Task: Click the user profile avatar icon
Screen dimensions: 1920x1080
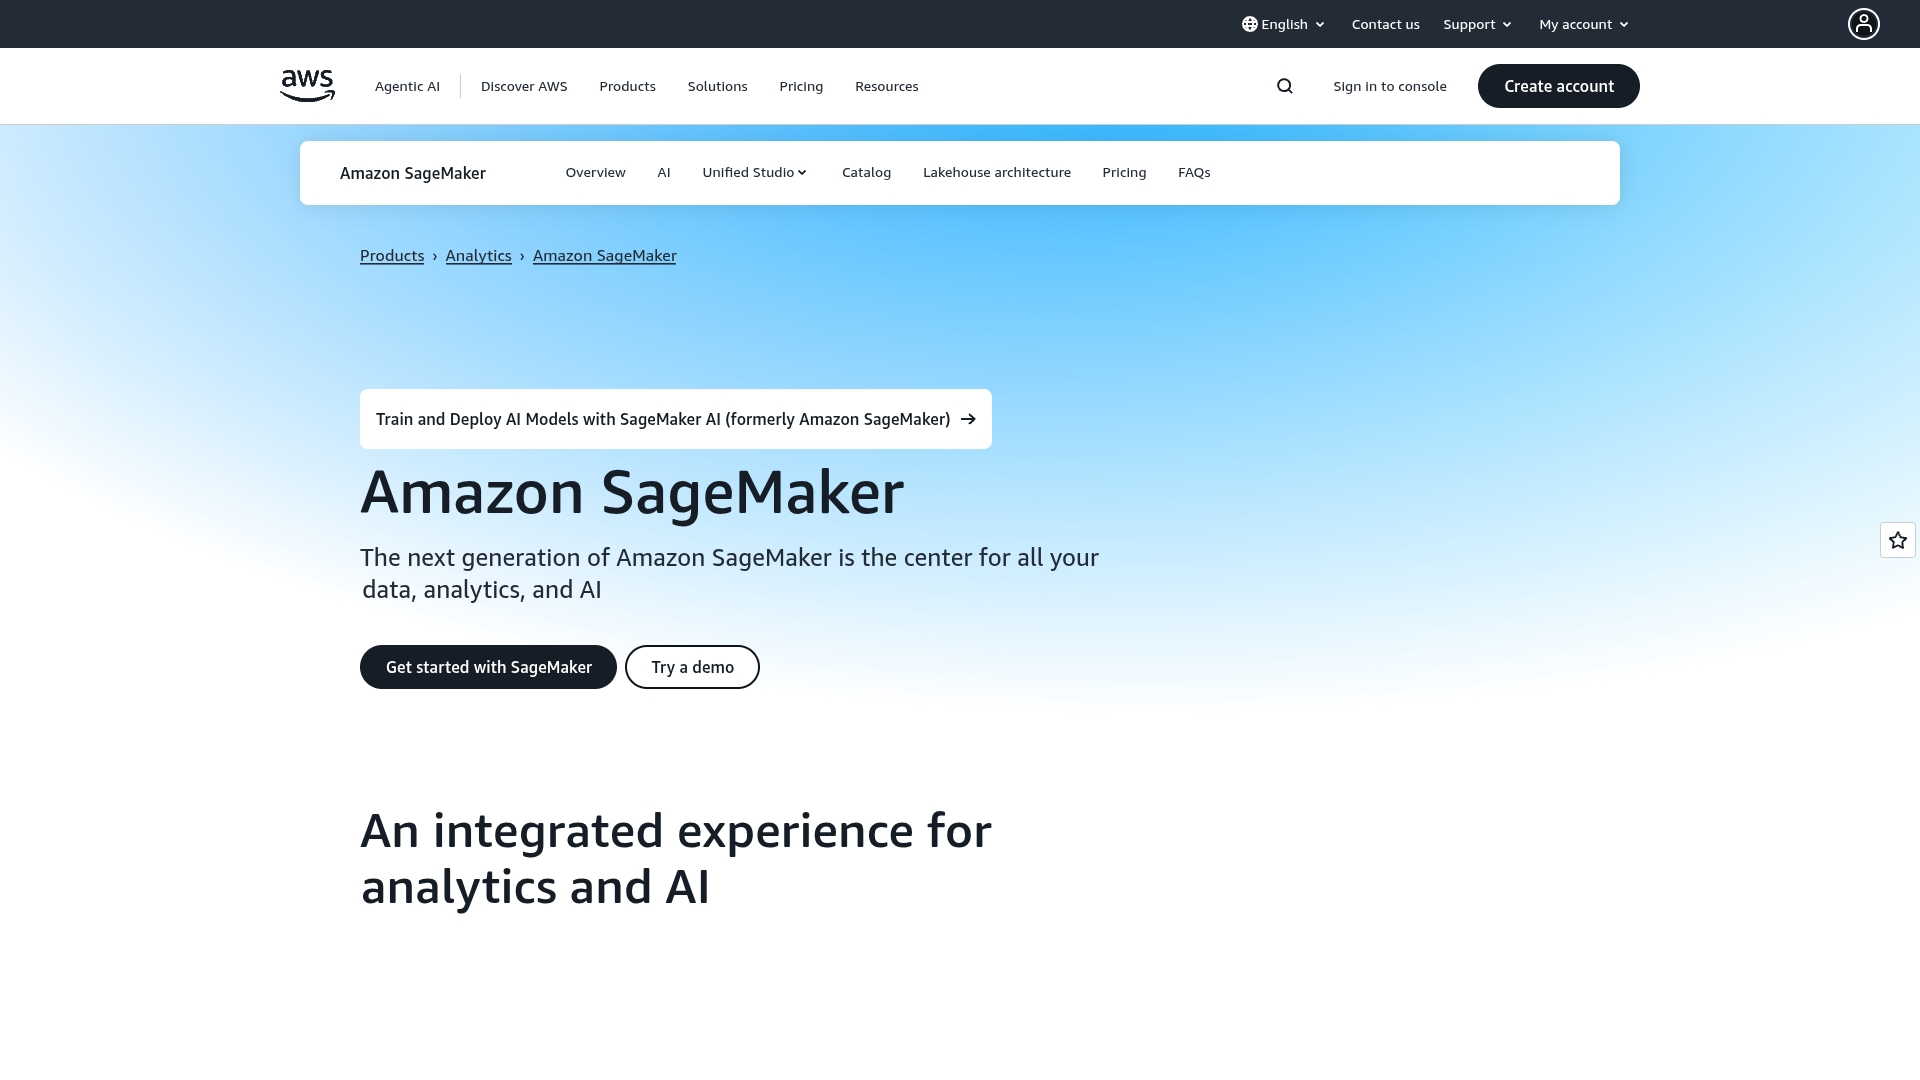Action: coord(1863,24)
